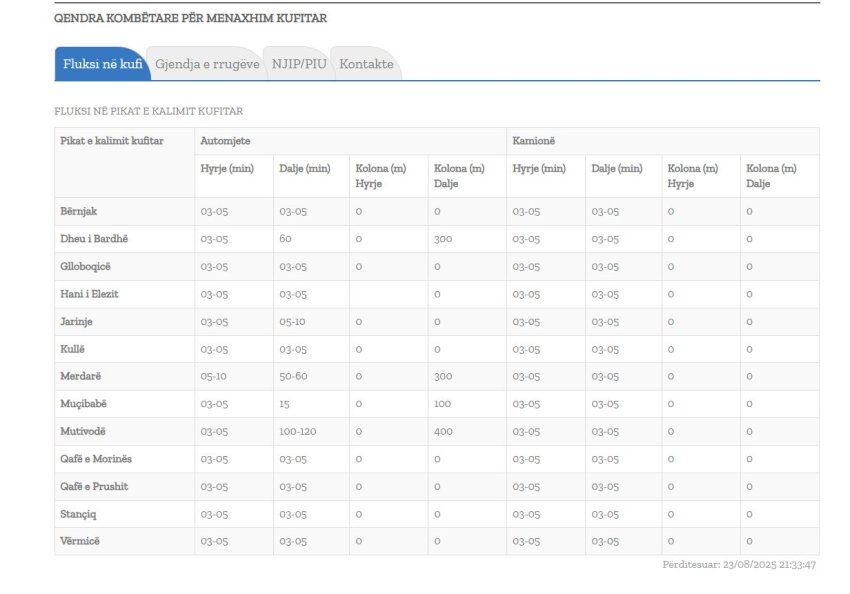Select the Bërnjak row name
850x594 pixels.
79,211
